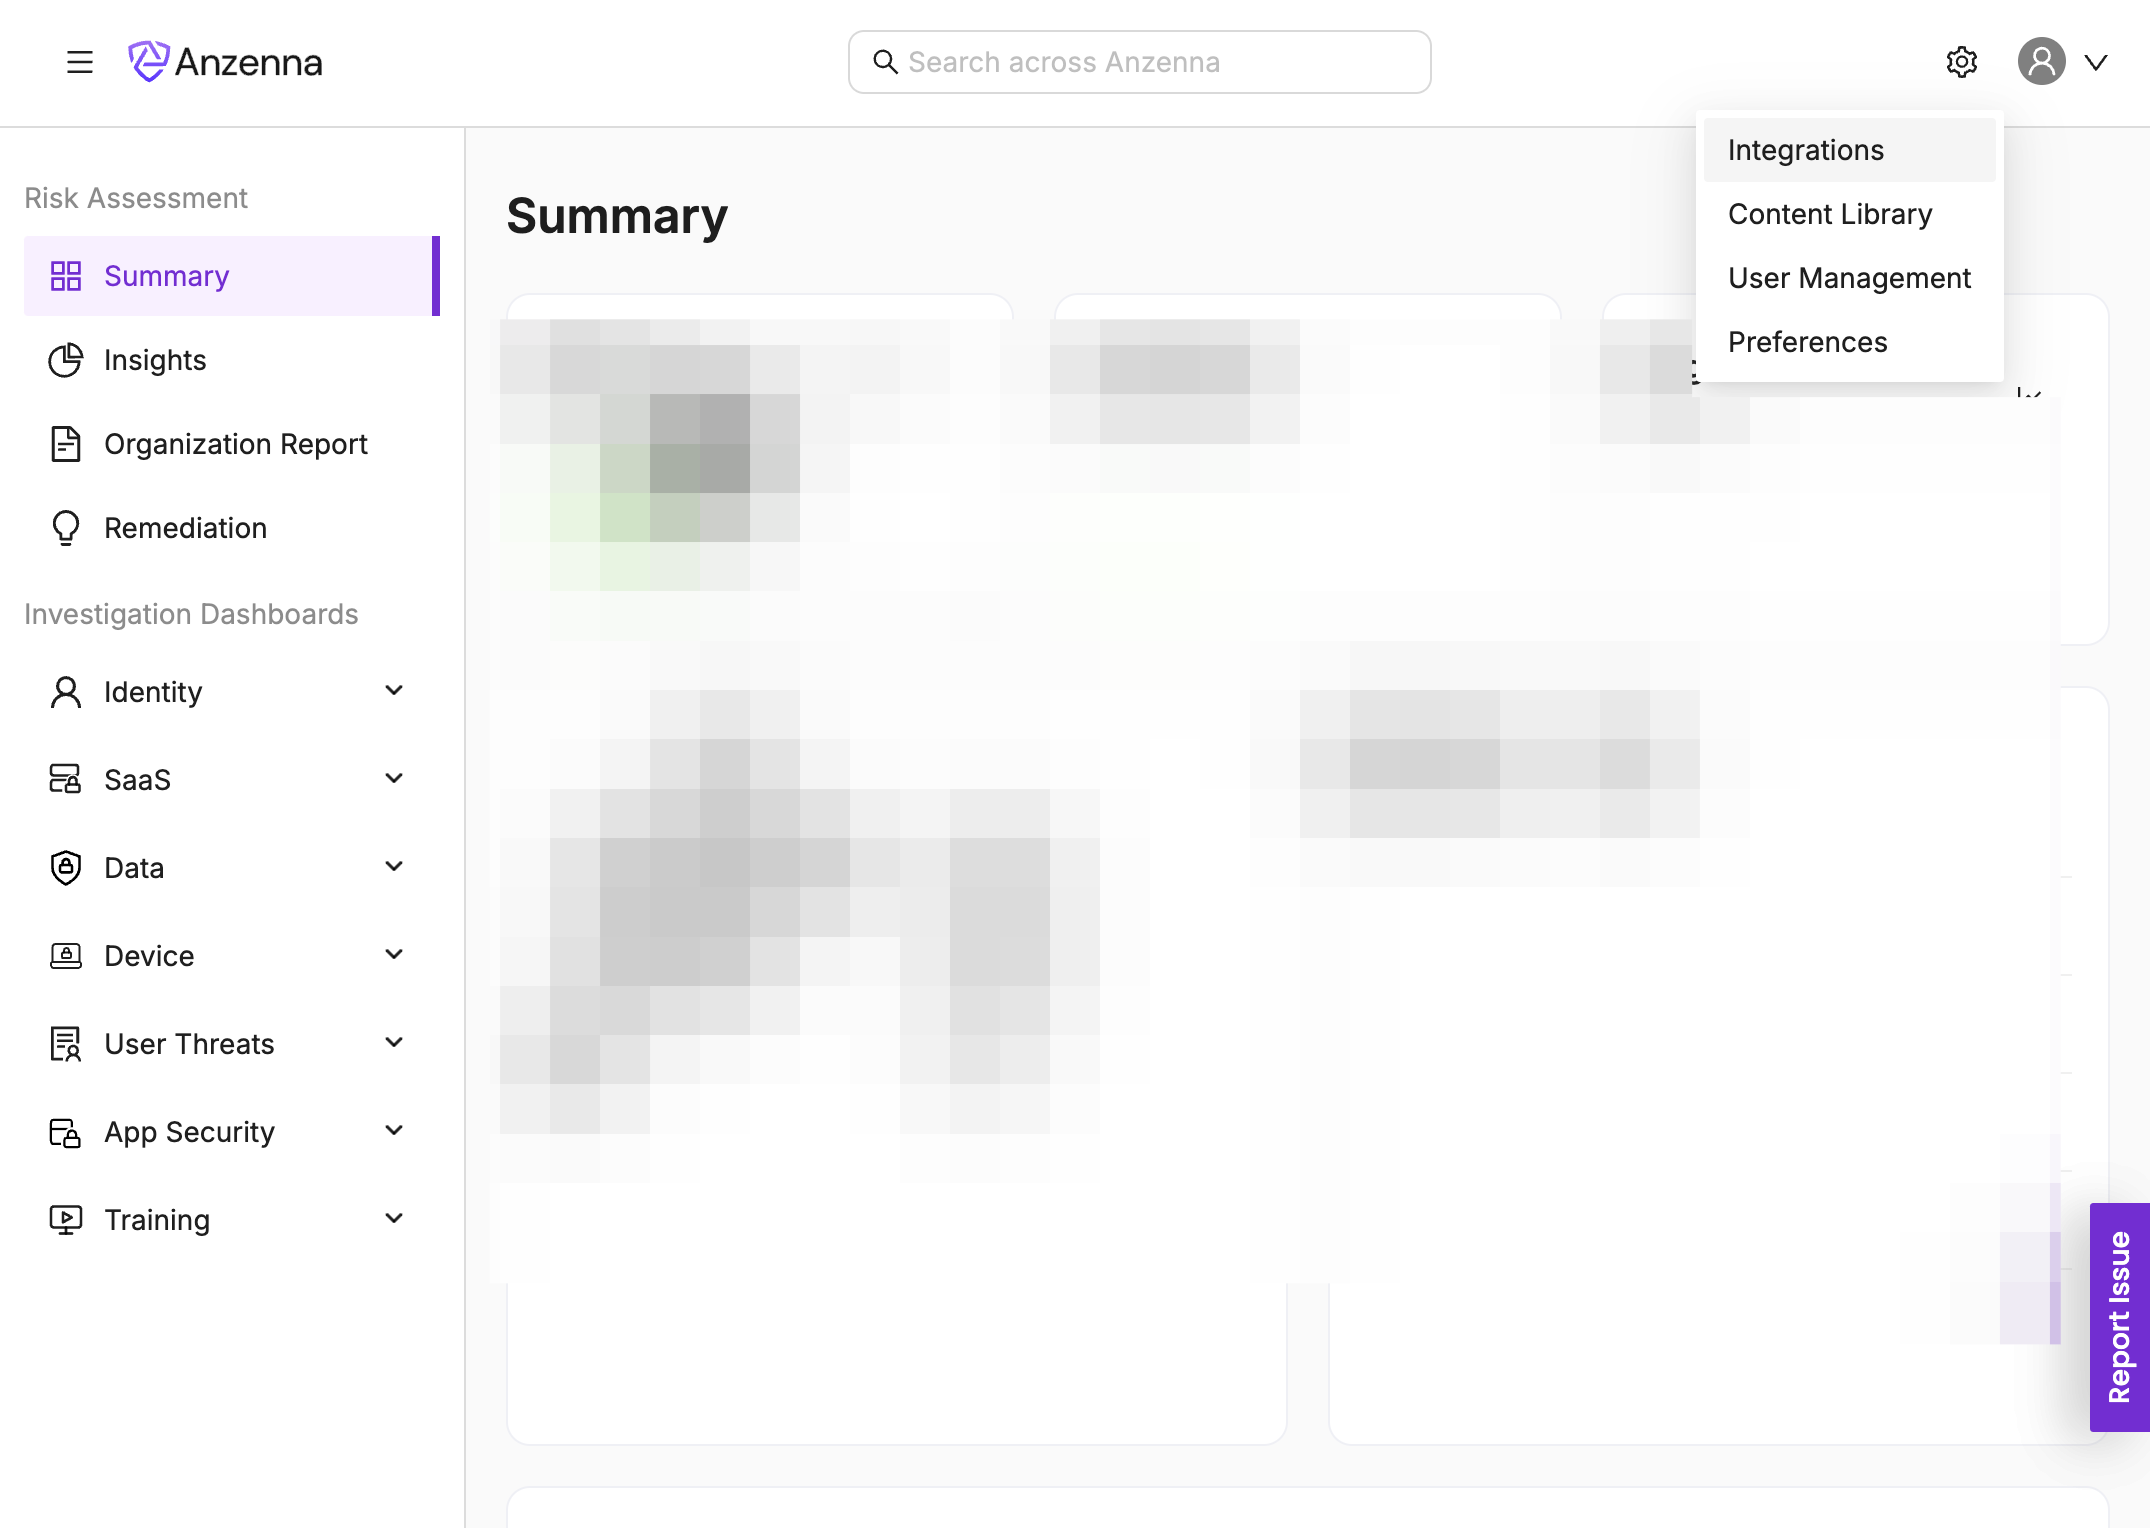Click the user avatar icon
The height and width of the screenshot is (1528, 2150).
tap(2041, 62)
